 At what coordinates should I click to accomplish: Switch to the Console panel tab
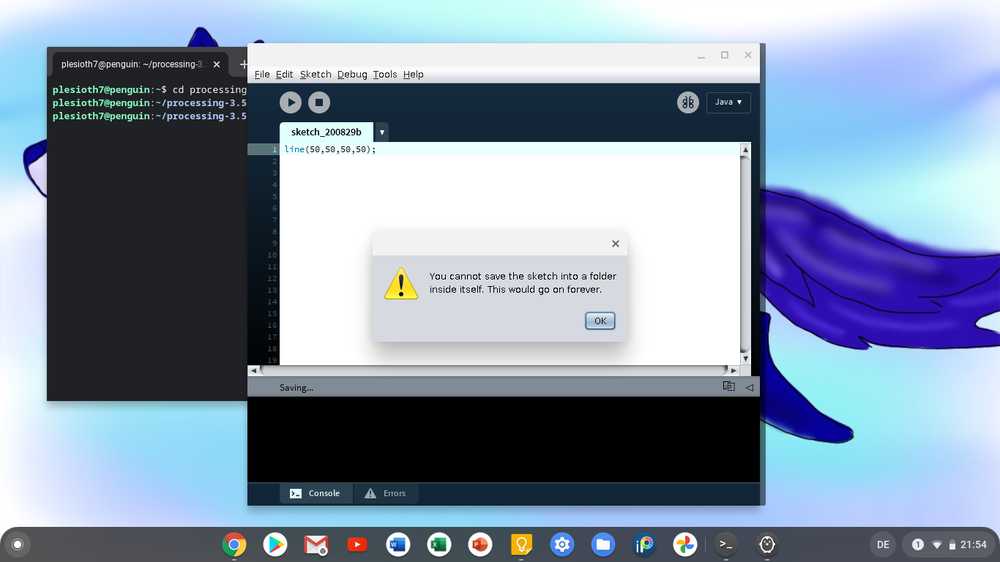pos(315,493)
